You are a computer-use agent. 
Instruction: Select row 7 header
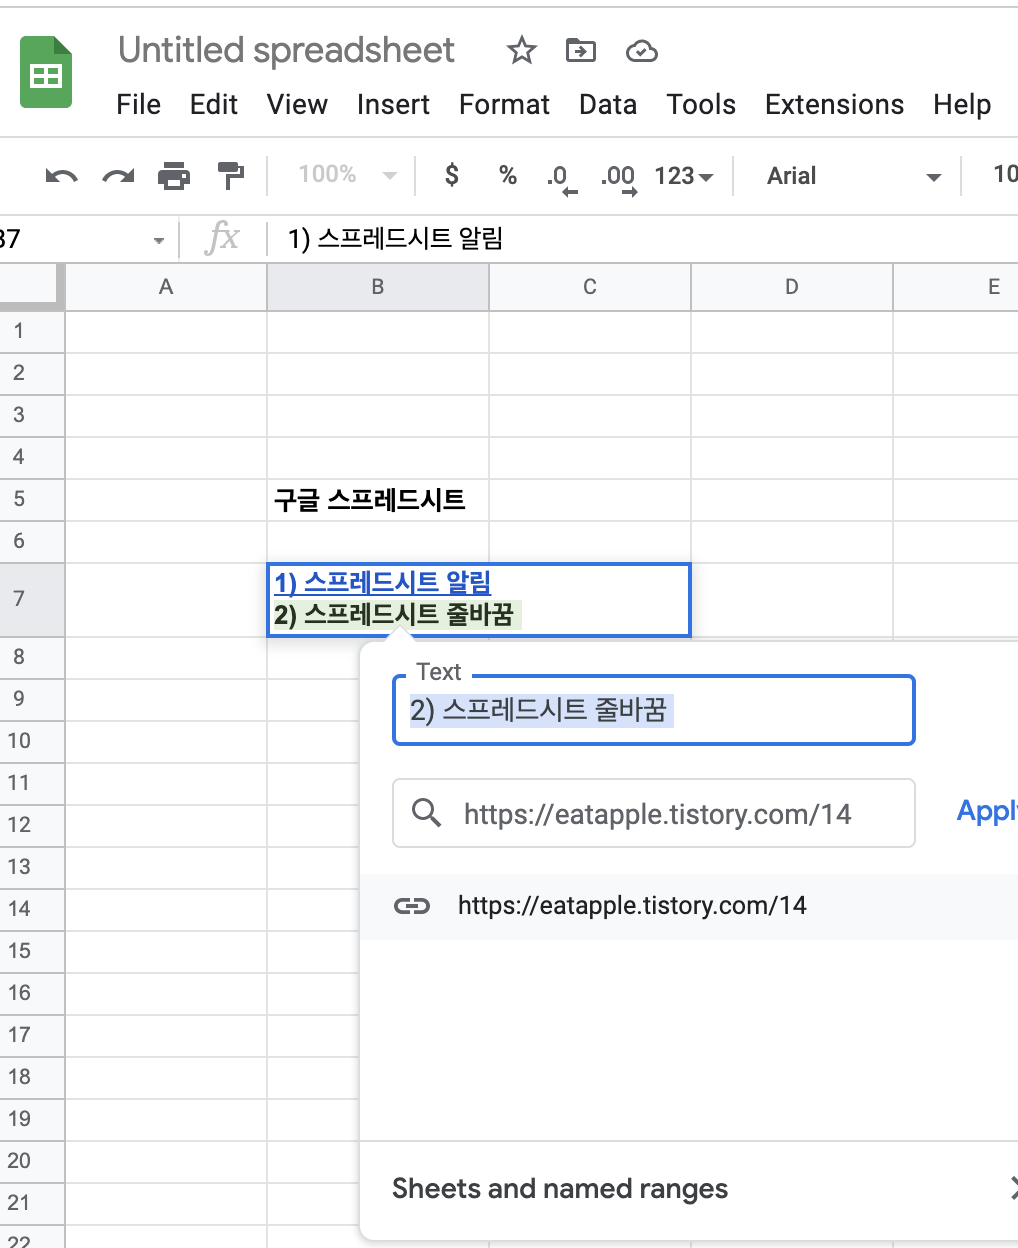[x=32, y=599]
